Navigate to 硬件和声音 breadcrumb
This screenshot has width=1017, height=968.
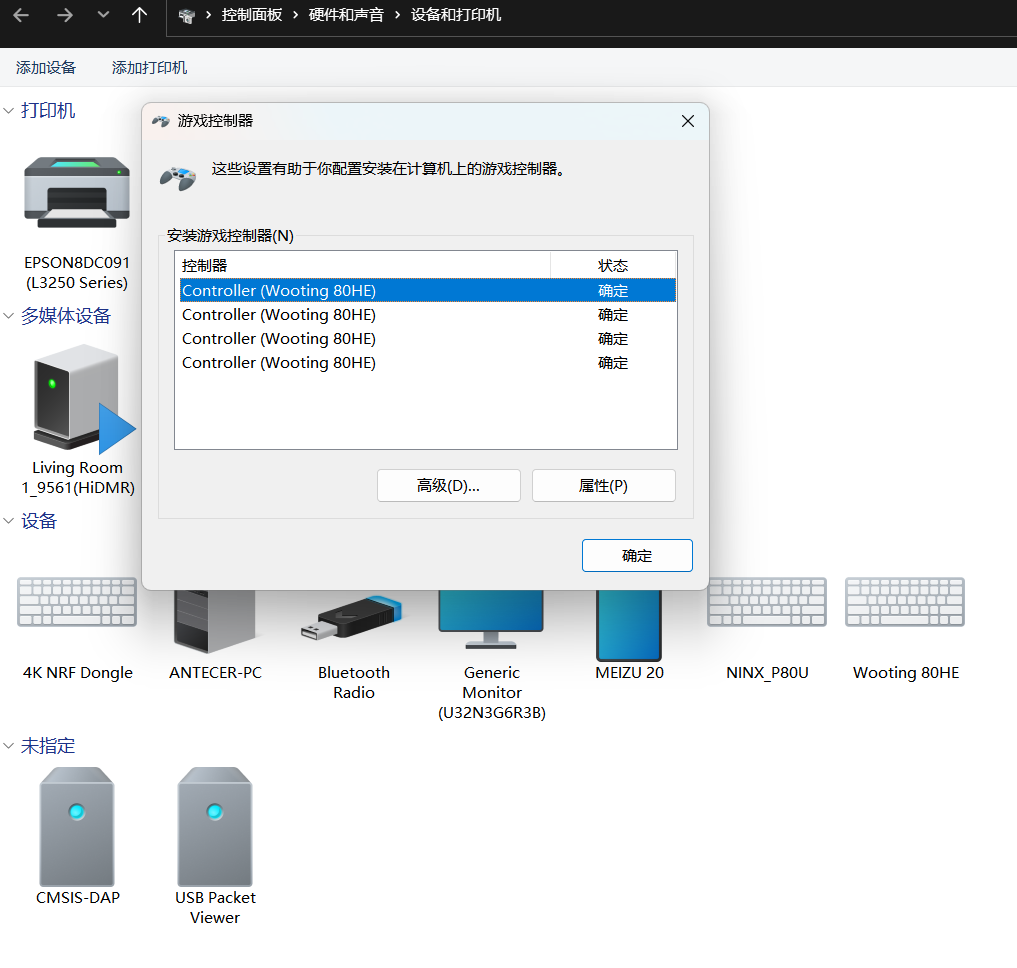346,15
